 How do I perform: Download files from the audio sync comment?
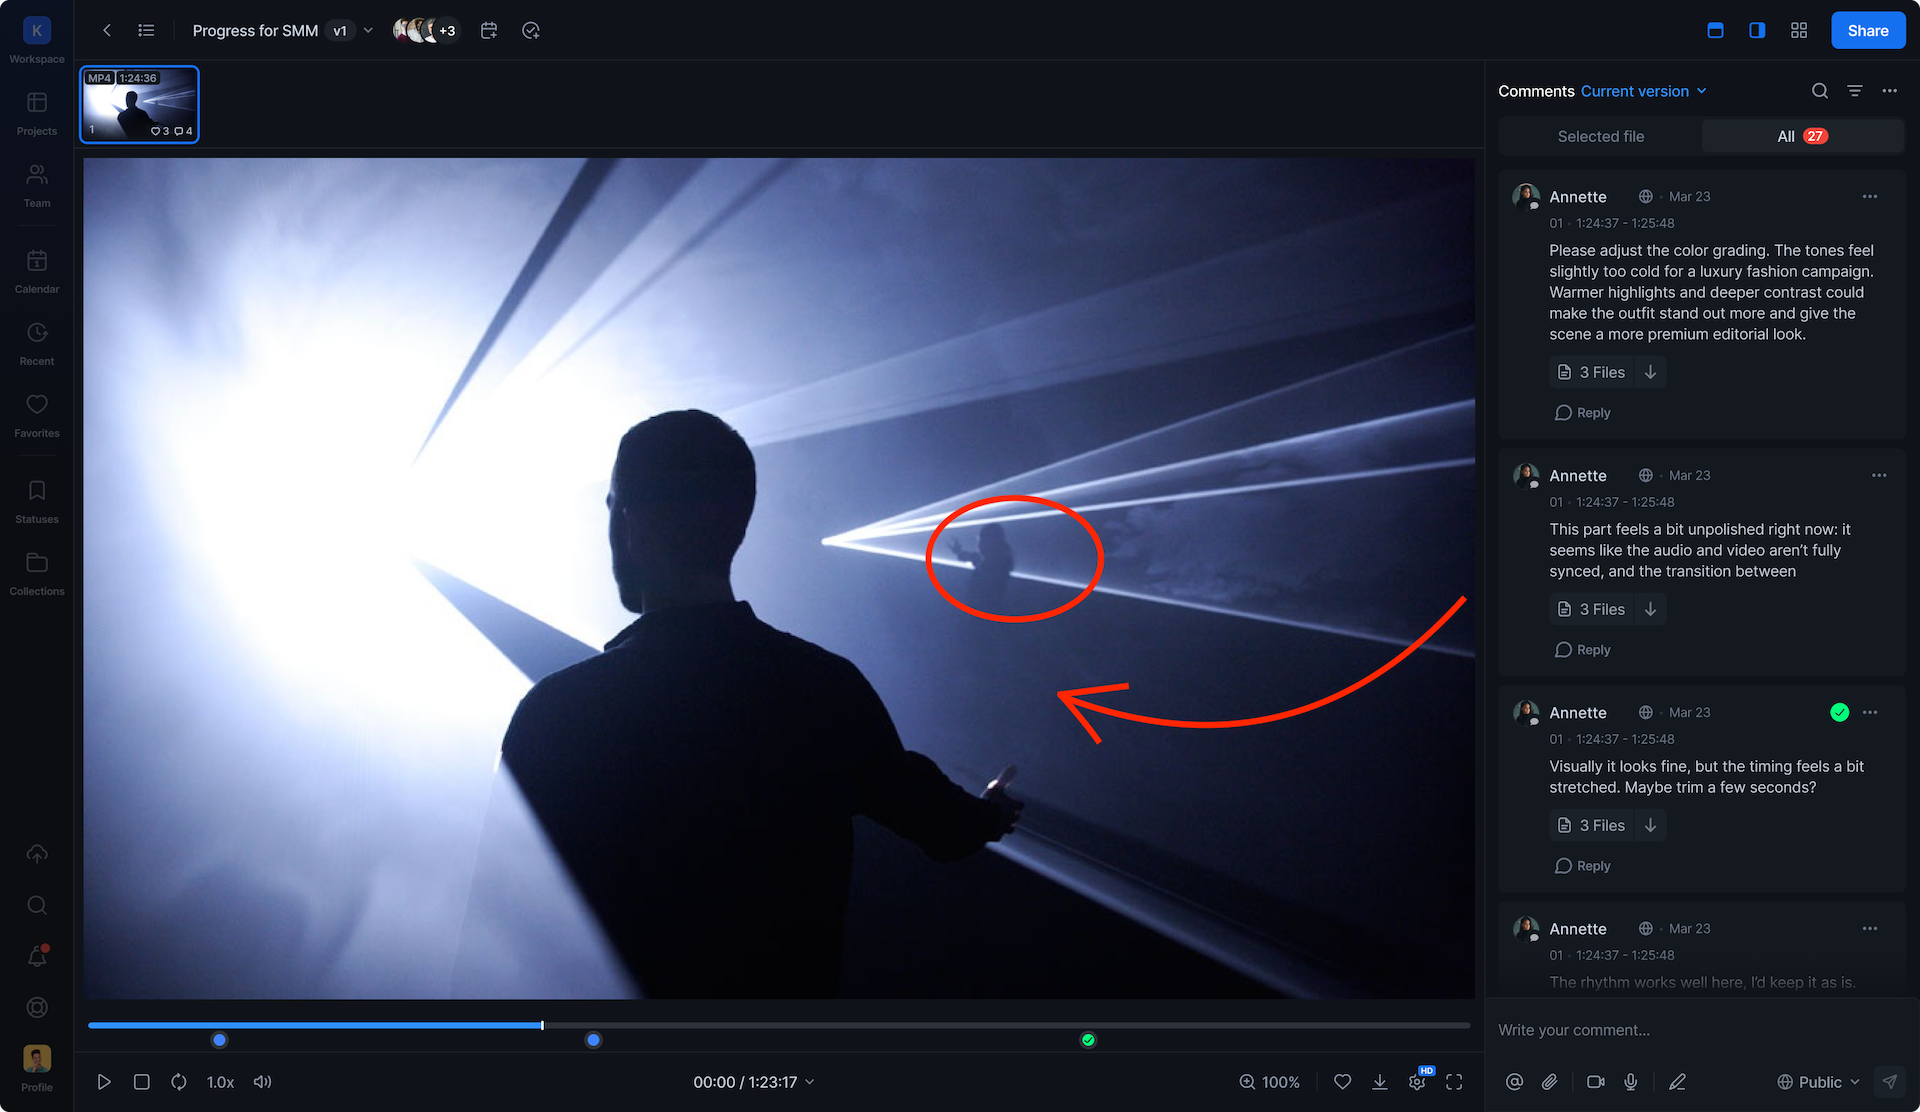click(x=1651, y=609)
